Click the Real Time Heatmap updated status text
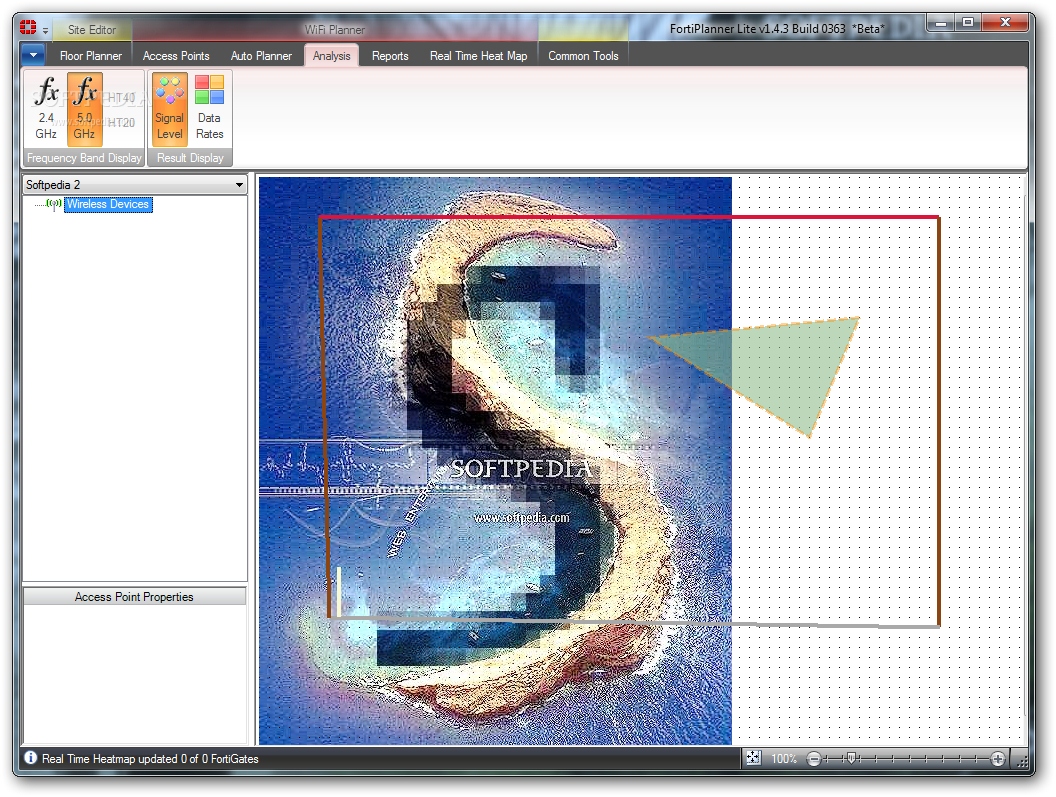The height and width of the screenshot is (797, 1056). pyautogui.click(x=150, y=759)
